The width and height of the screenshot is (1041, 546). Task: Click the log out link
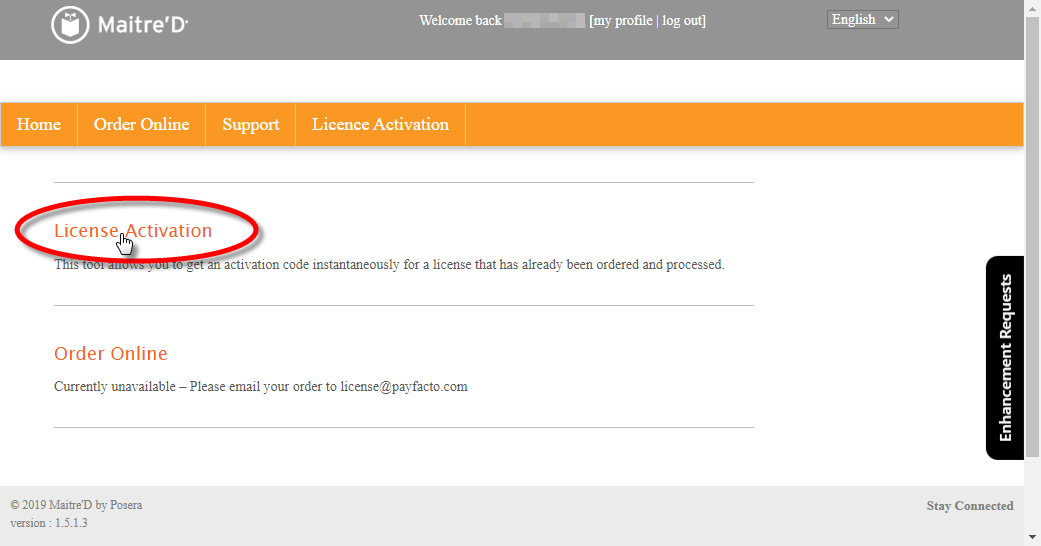(x=682, y=21)
